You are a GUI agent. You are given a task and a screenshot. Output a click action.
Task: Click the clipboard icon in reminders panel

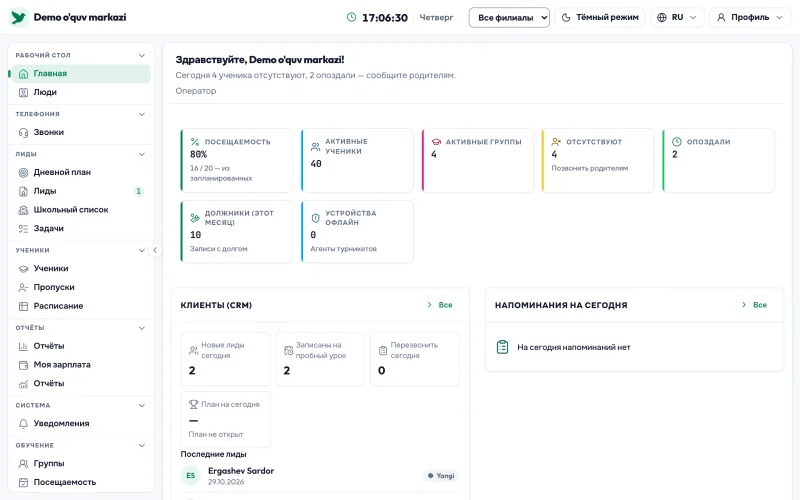pos(503,347)
